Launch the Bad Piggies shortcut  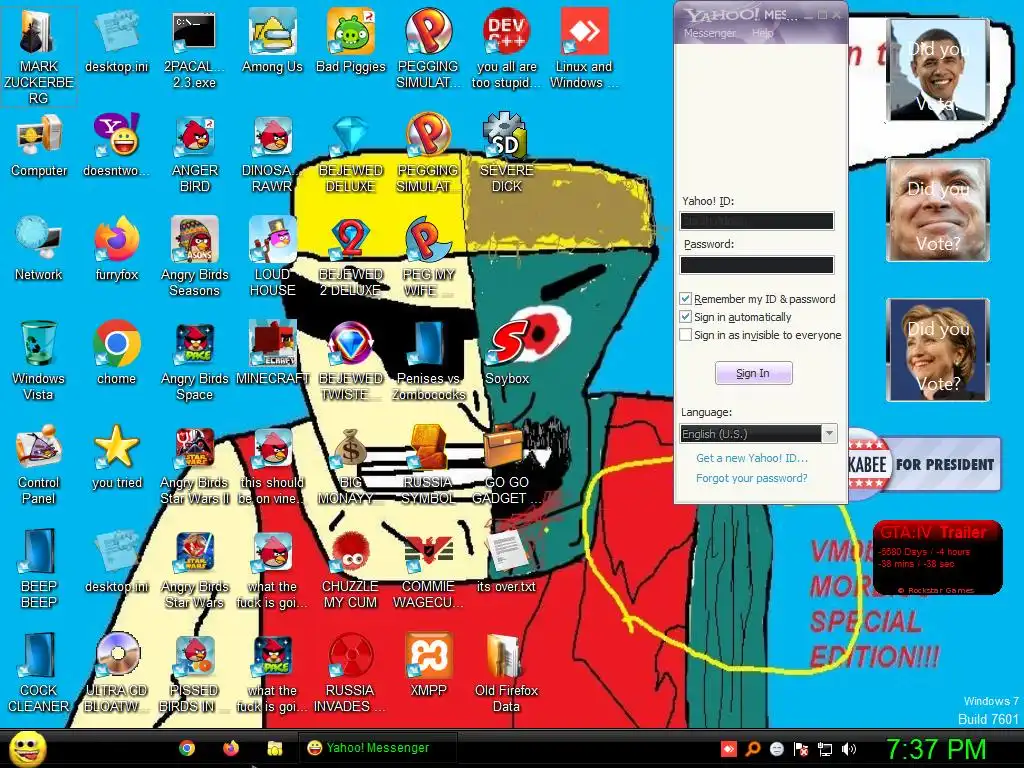(351, 40)
